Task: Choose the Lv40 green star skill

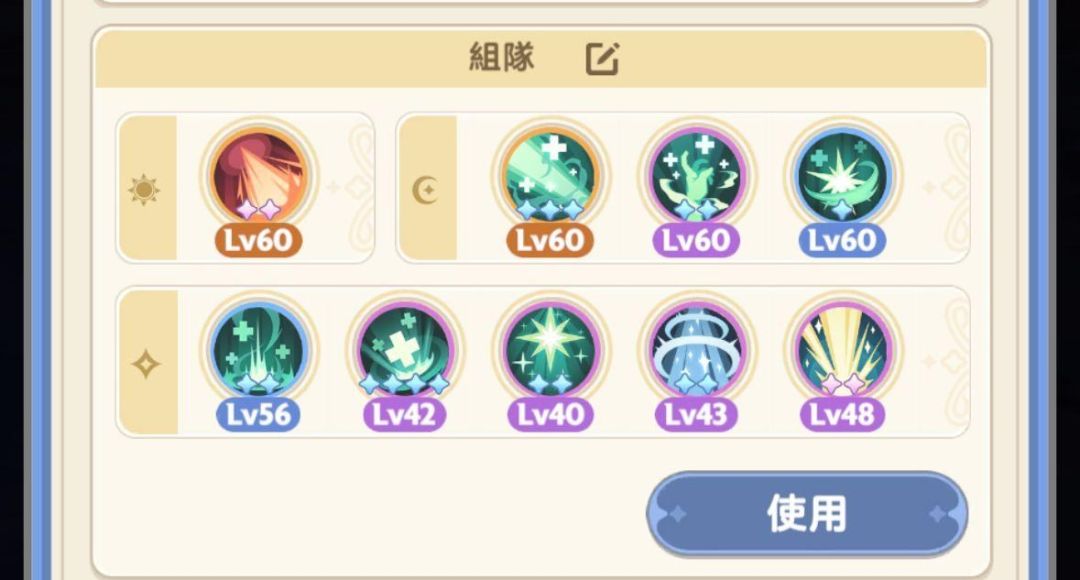Action: 550,350
